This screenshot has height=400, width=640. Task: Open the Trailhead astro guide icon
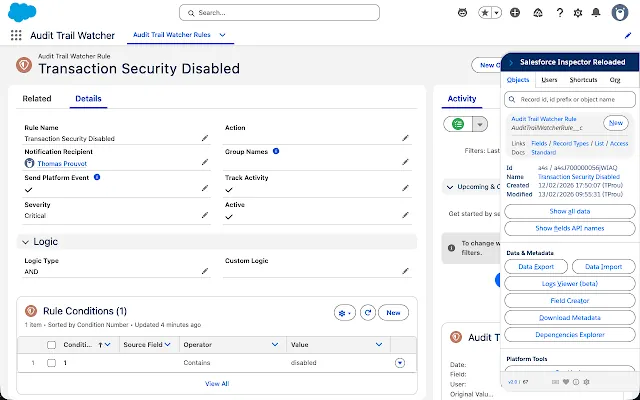462,13
